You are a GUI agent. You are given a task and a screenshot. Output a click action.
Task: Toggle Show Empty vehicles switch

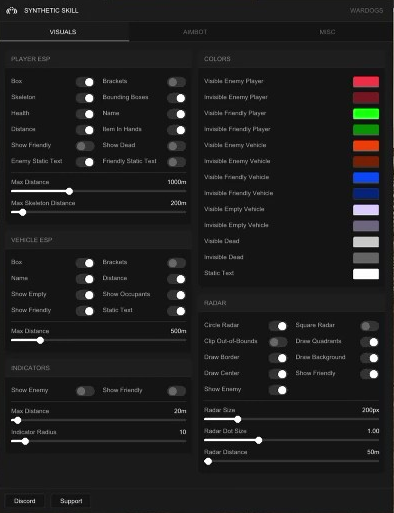85,295
